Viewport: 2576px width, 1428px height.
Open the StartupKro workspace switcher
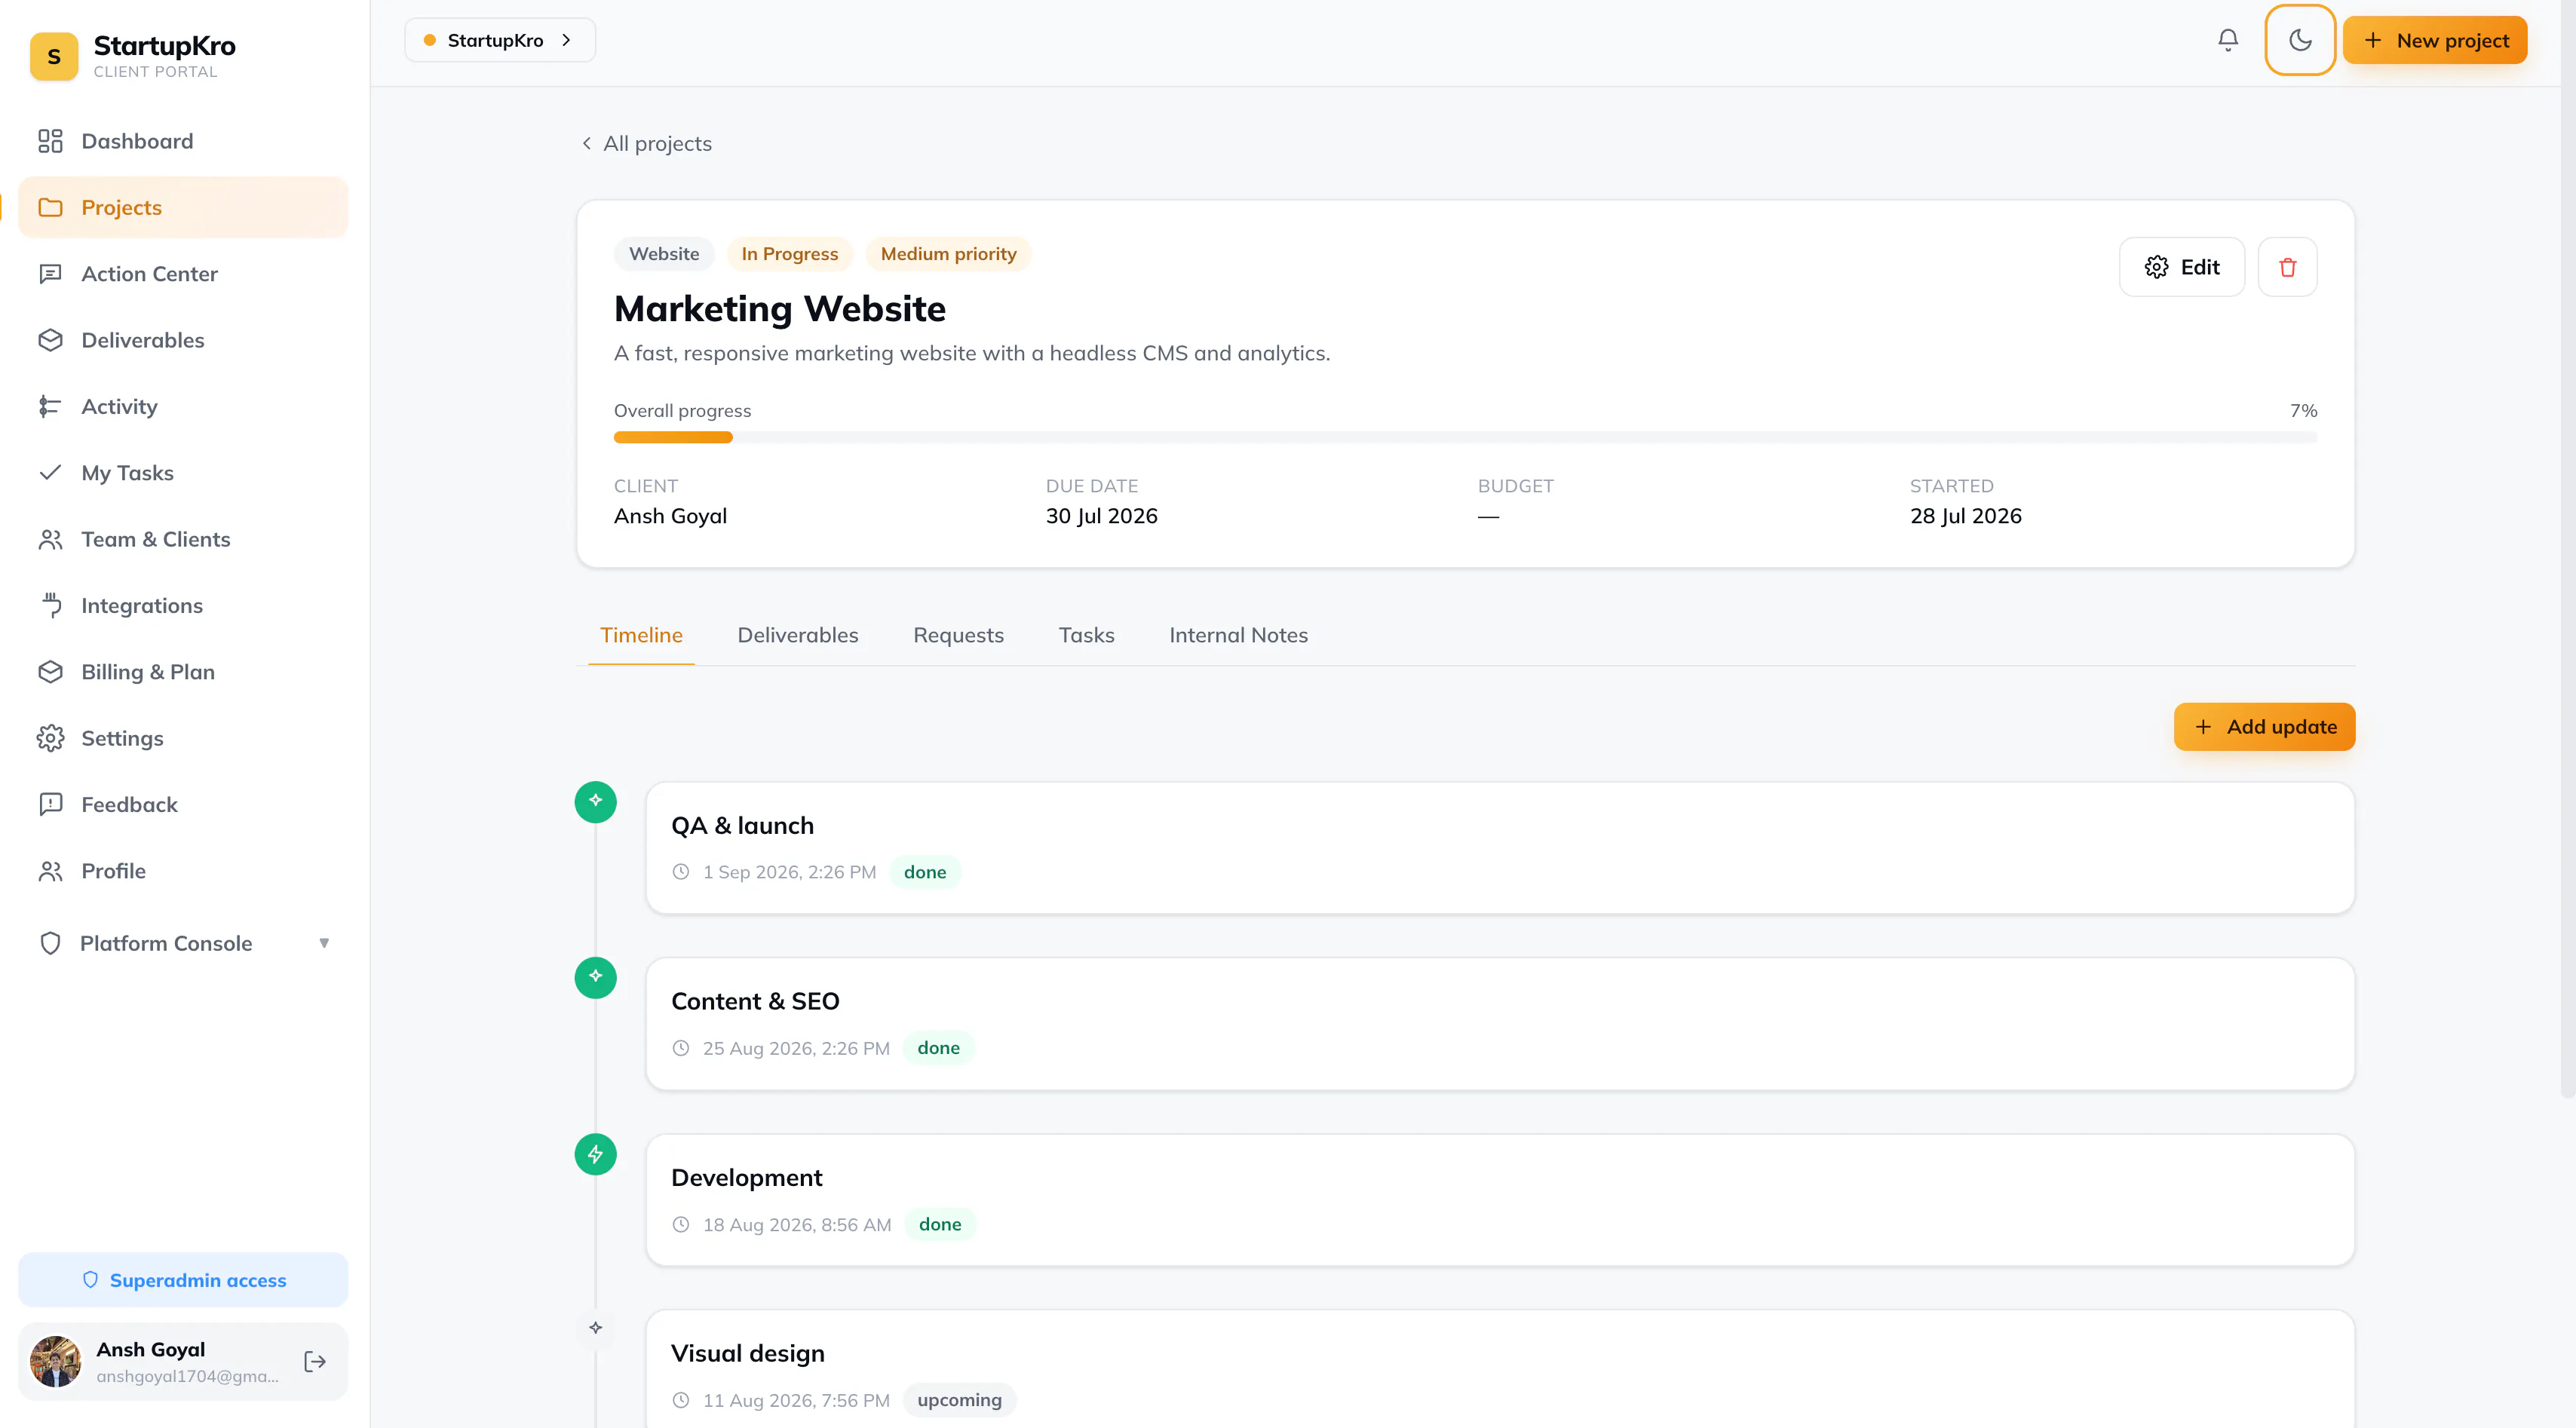pyautogui.click(x=500, y=40)
